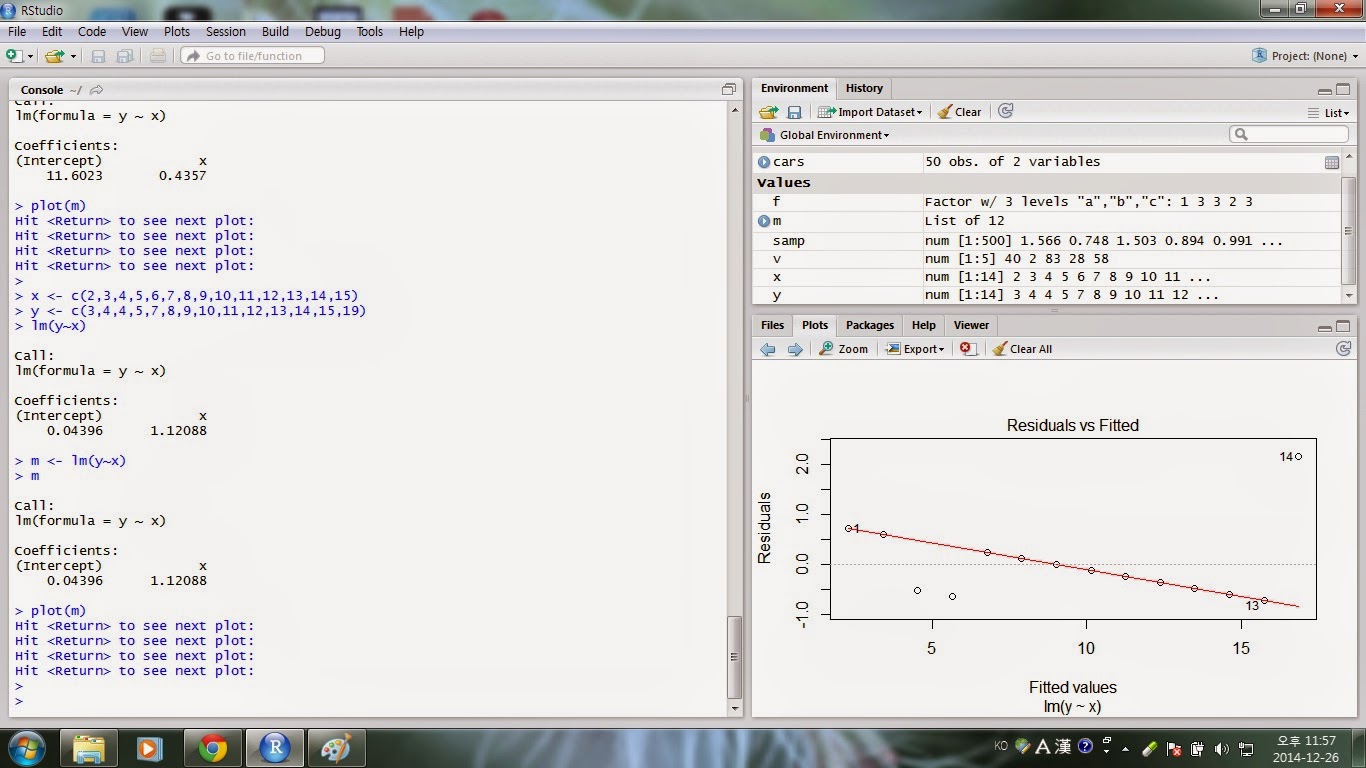Open a new file using the new document icon
The image size is (1366, 768).
pyautogui.click(x=14, y=56)
